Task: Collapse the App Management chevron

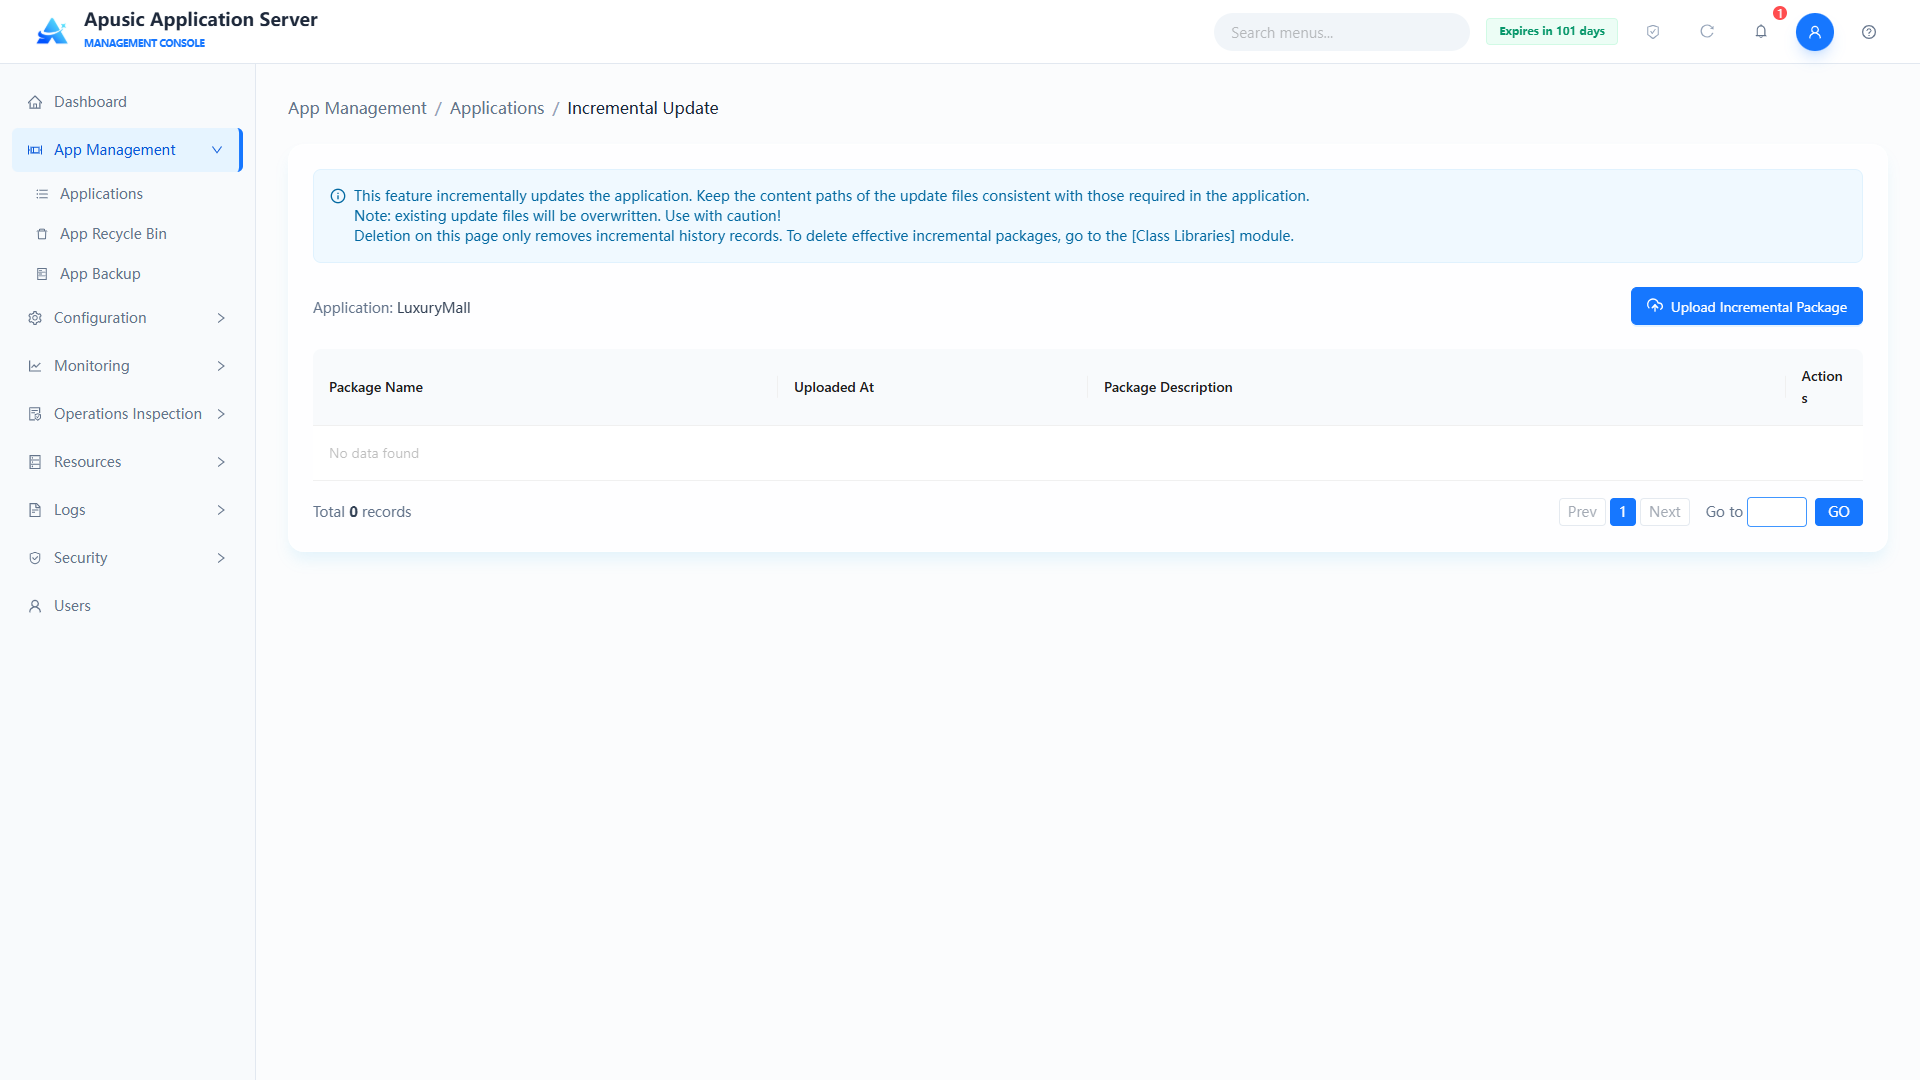Action: click(x=217, y=150)
